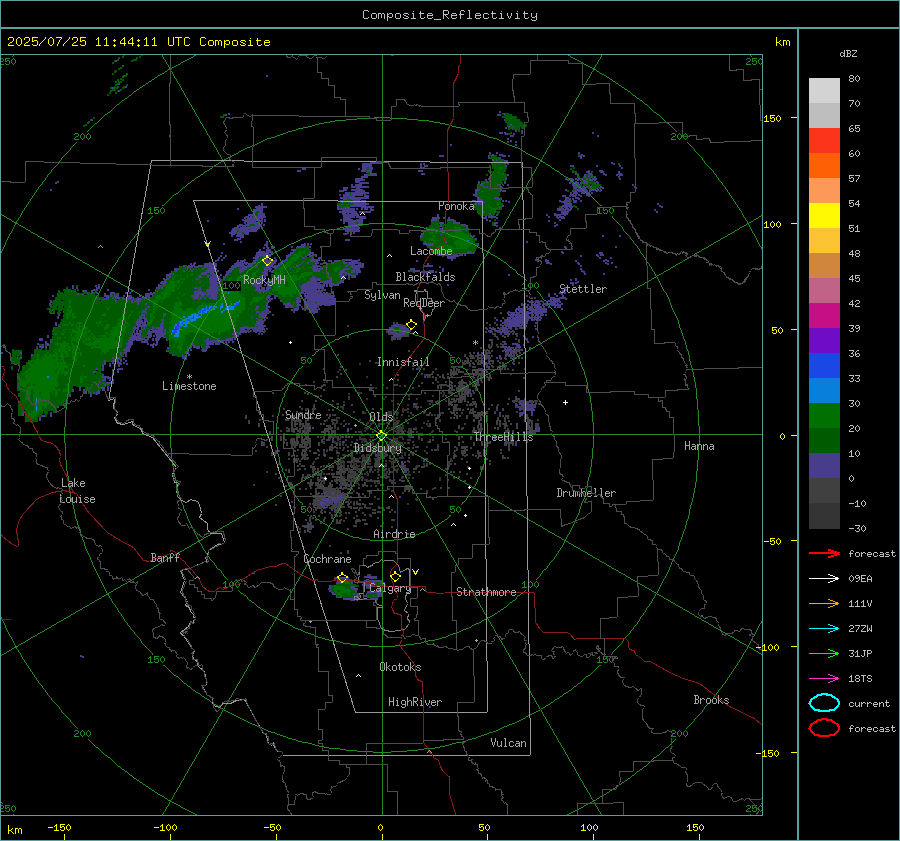Click the Blackfalds label
Screen dimensions: 900x841
click(425, 277)
